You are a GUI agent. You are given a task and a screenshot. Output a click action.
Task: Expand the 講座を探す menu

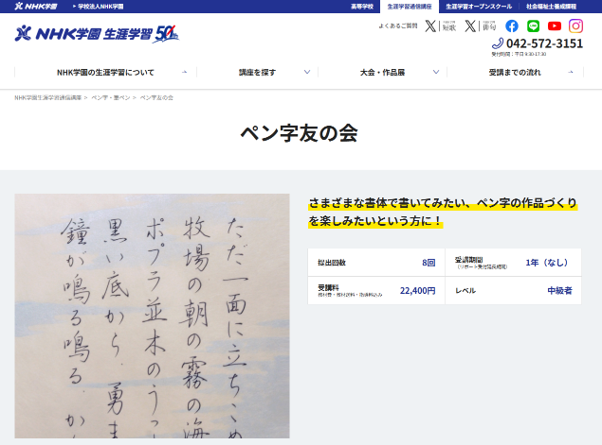tap(257, 73)
